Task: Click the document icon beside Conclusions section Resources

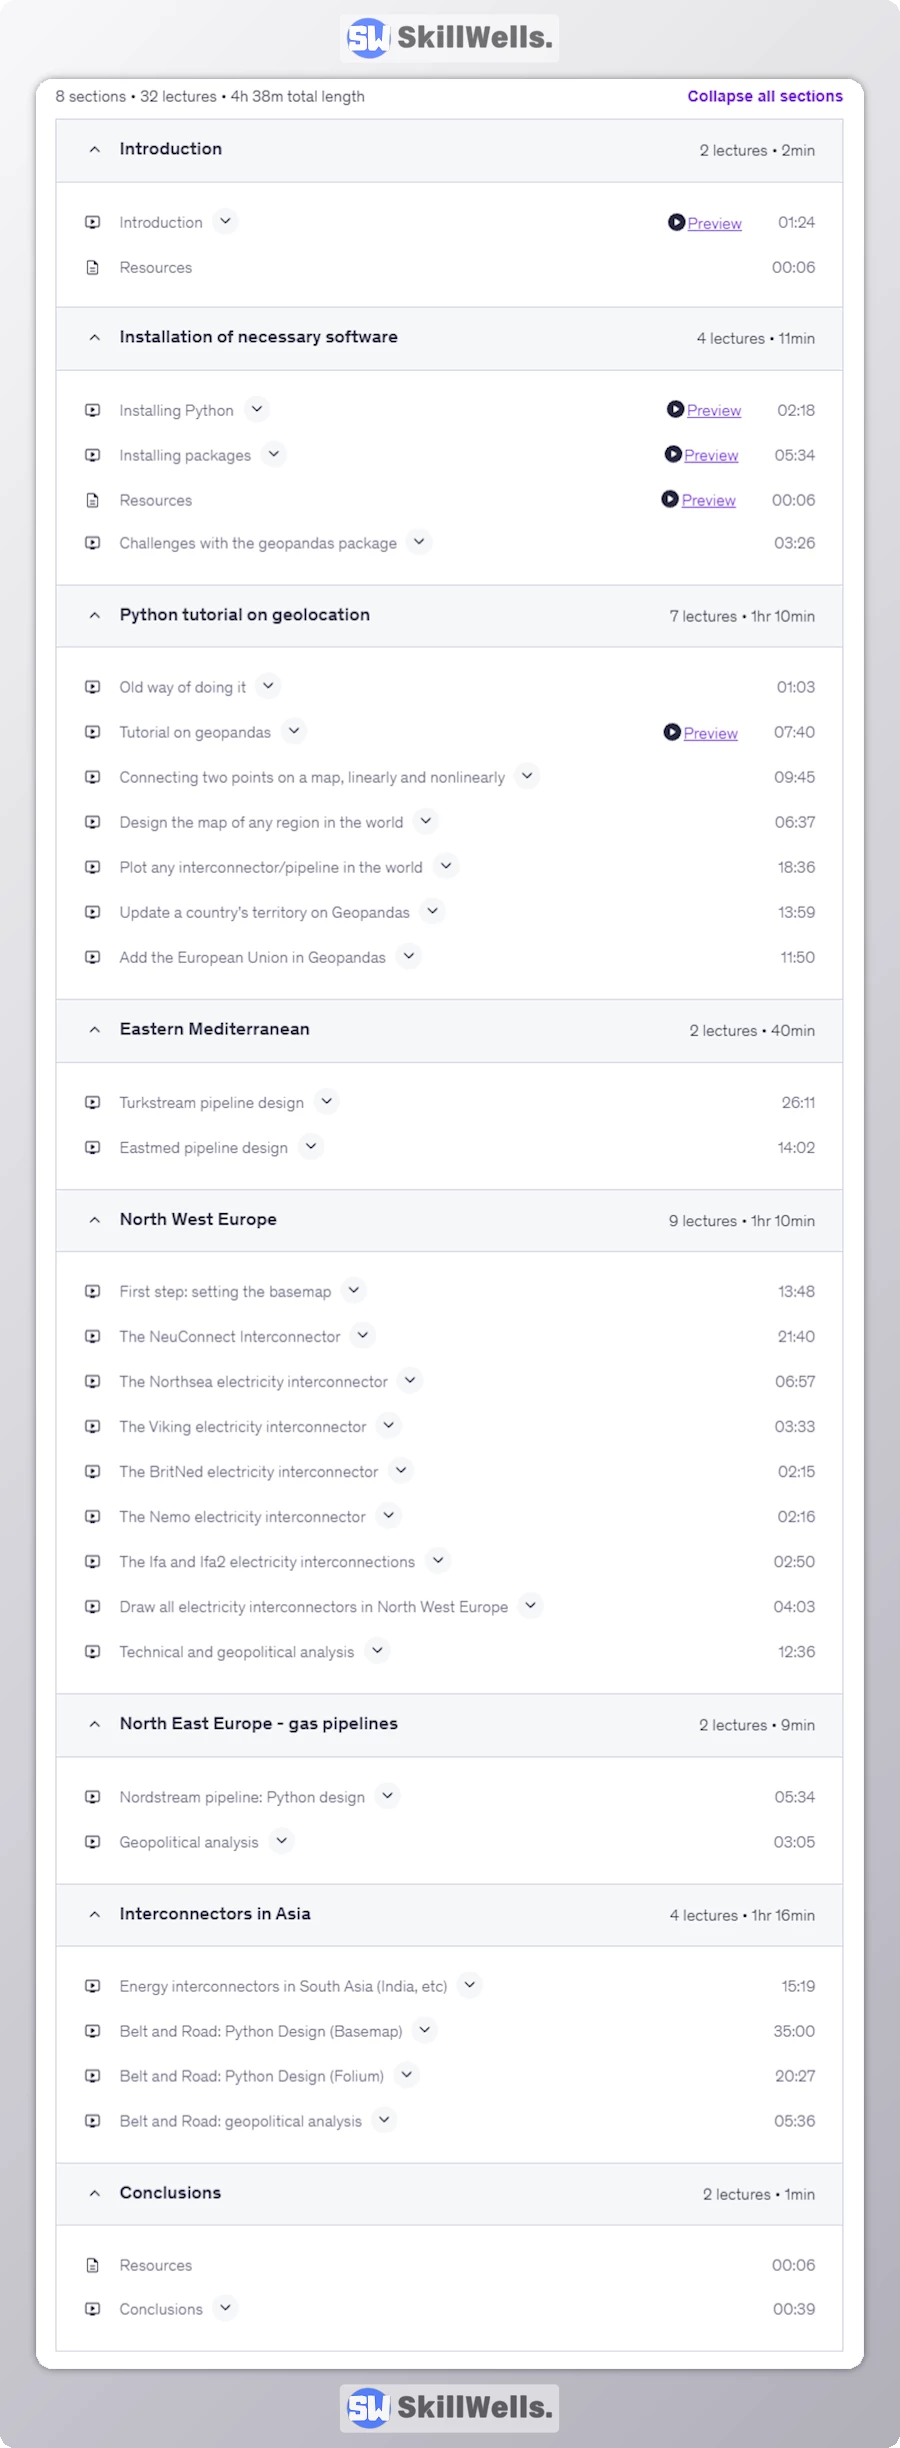Action: 93,2265
